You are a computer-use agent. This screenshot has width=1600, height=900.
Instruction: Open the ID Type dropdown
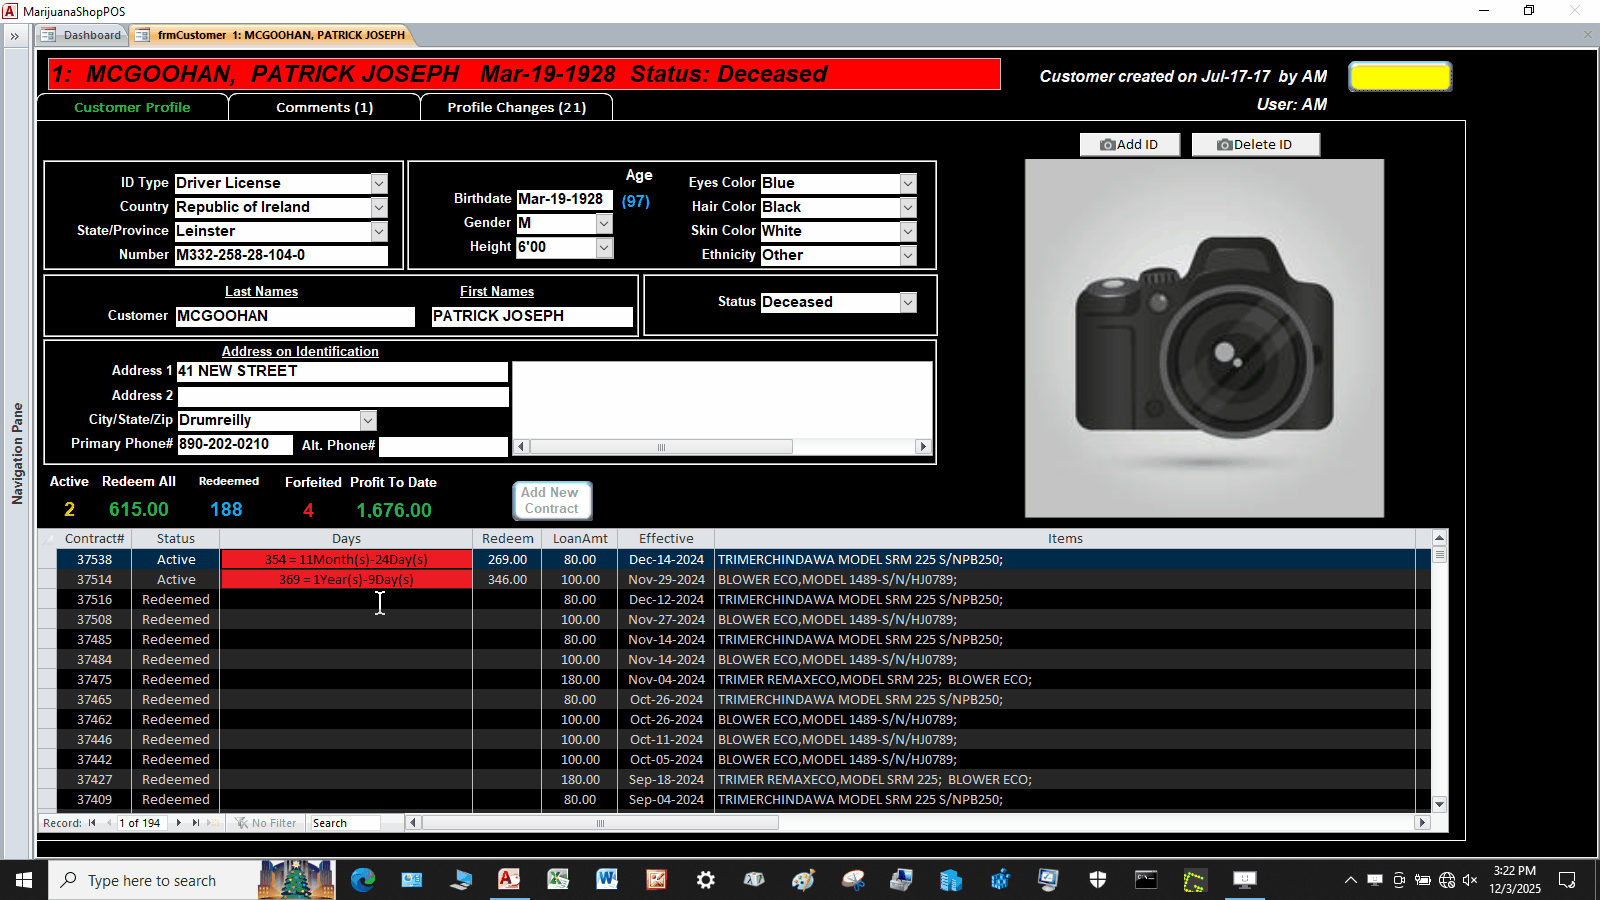[x=379, y=183]
